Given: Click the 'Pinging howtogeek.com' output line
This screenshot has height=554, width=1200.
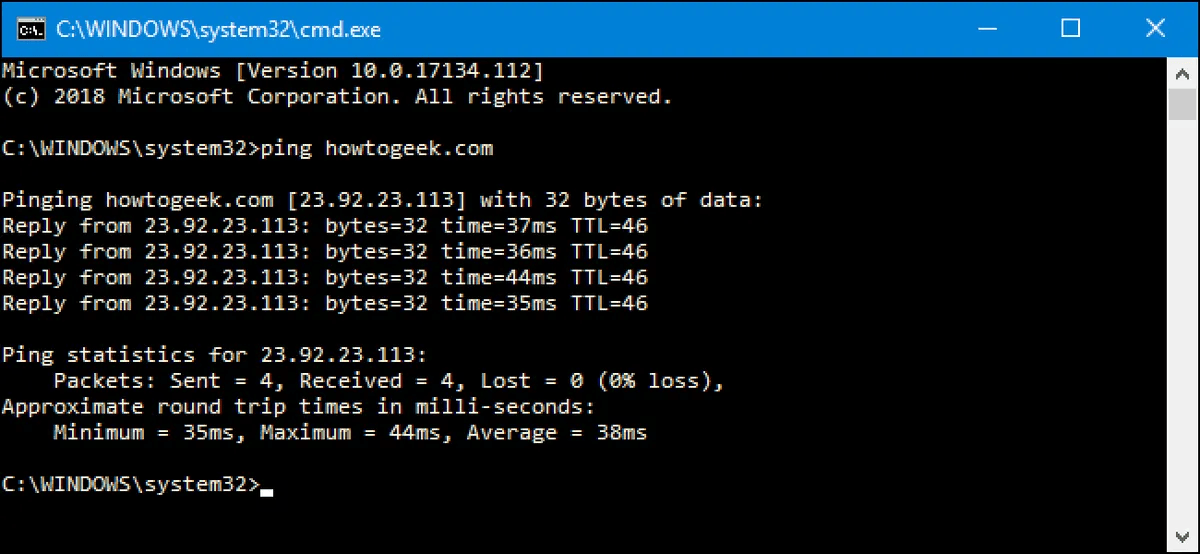Looking at the screenshot, I should (x=382, y=201).
